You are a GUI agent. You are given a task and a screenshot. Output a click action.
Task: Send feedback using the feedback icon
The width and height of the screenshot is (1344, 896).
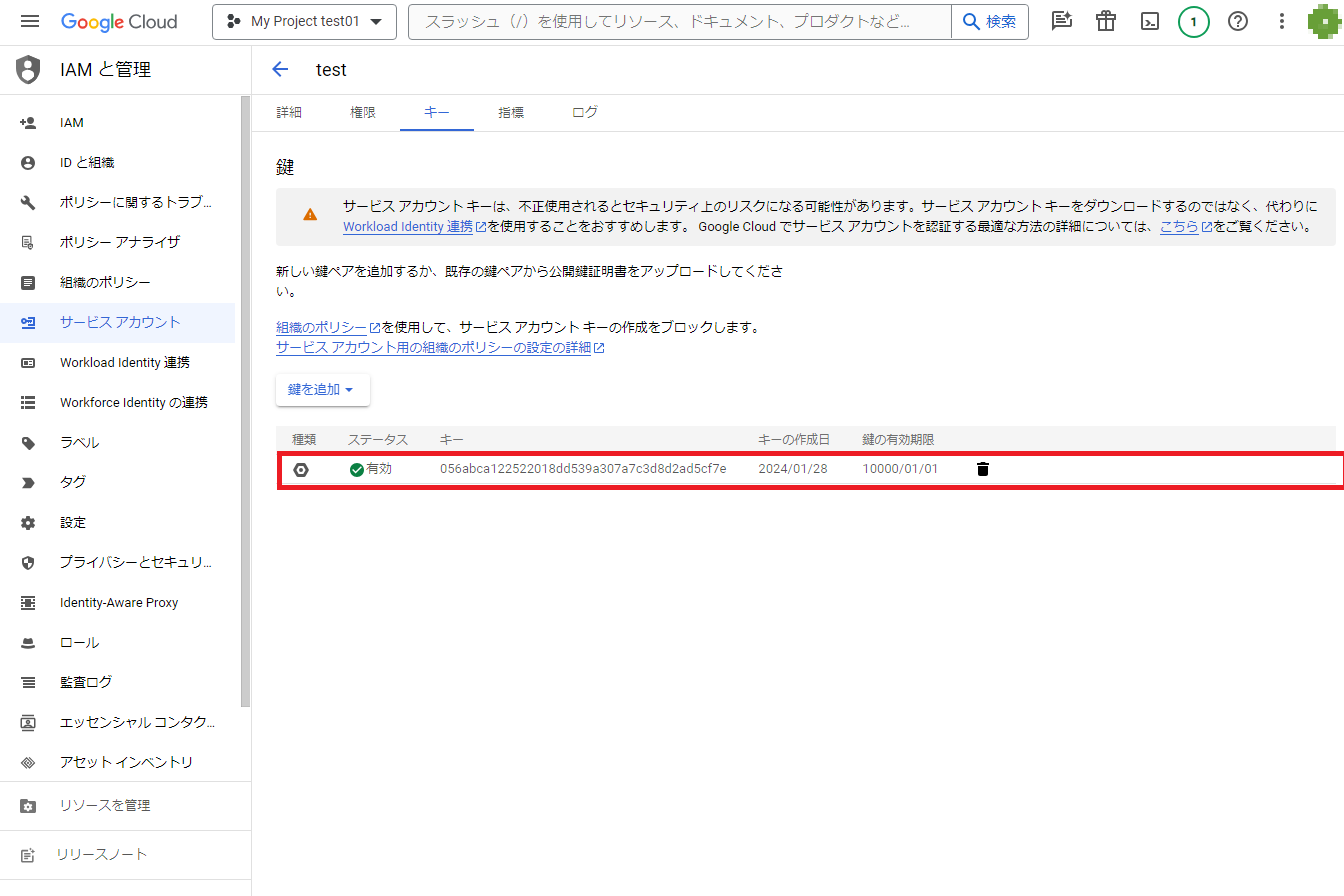click(x=1061, y=21)
